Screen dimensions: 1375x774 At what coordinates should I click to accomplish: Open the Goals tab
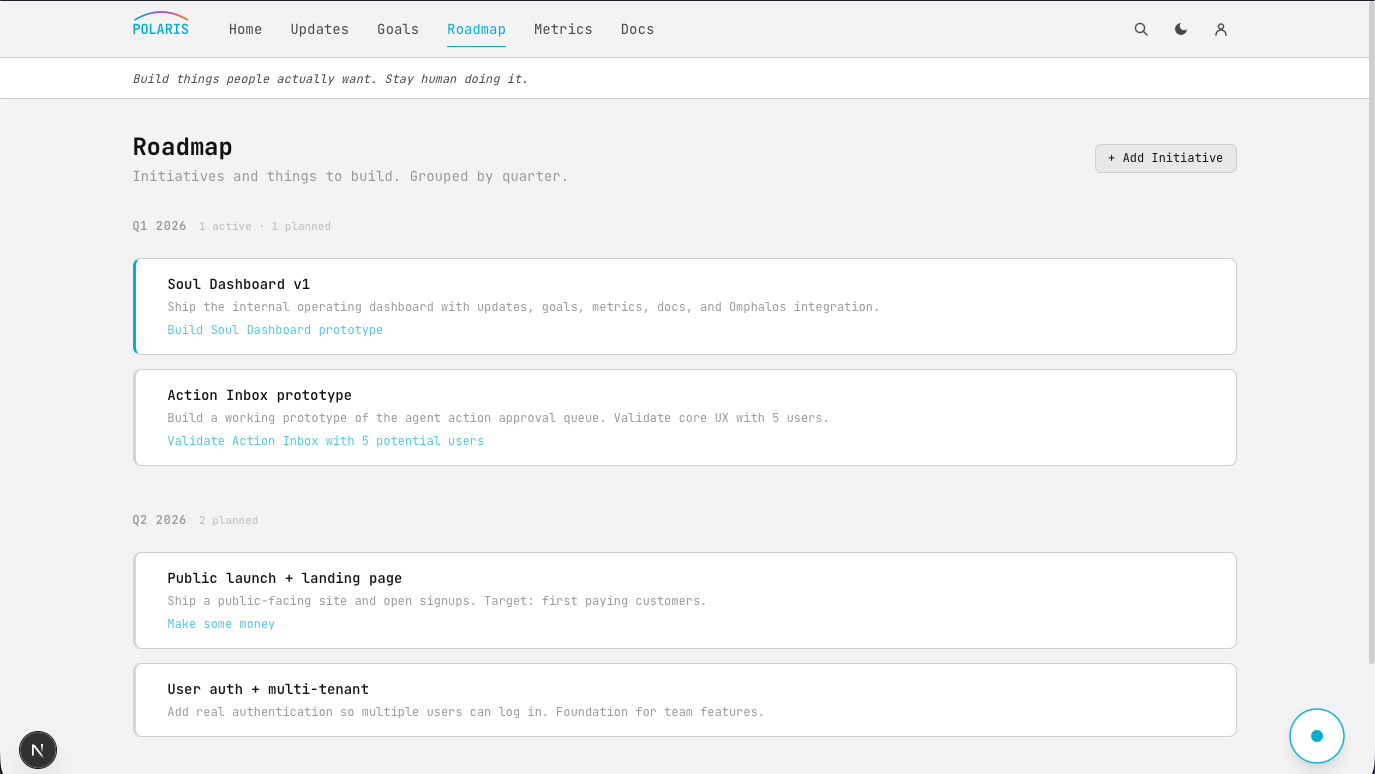coord(398,29)
